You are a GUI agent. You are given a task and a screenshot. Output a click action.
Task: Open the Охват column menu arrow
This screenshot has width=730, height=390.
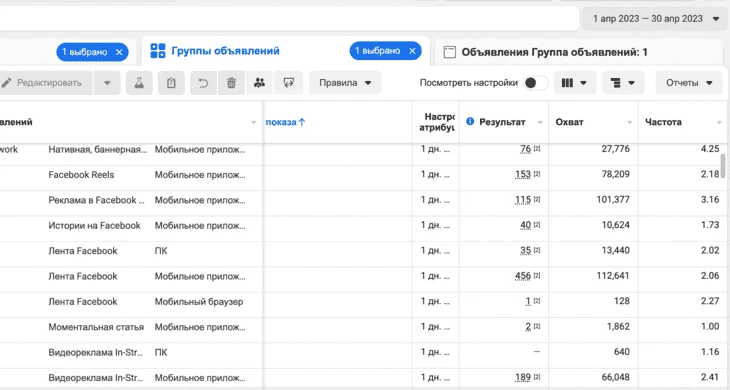pos(629,122)
